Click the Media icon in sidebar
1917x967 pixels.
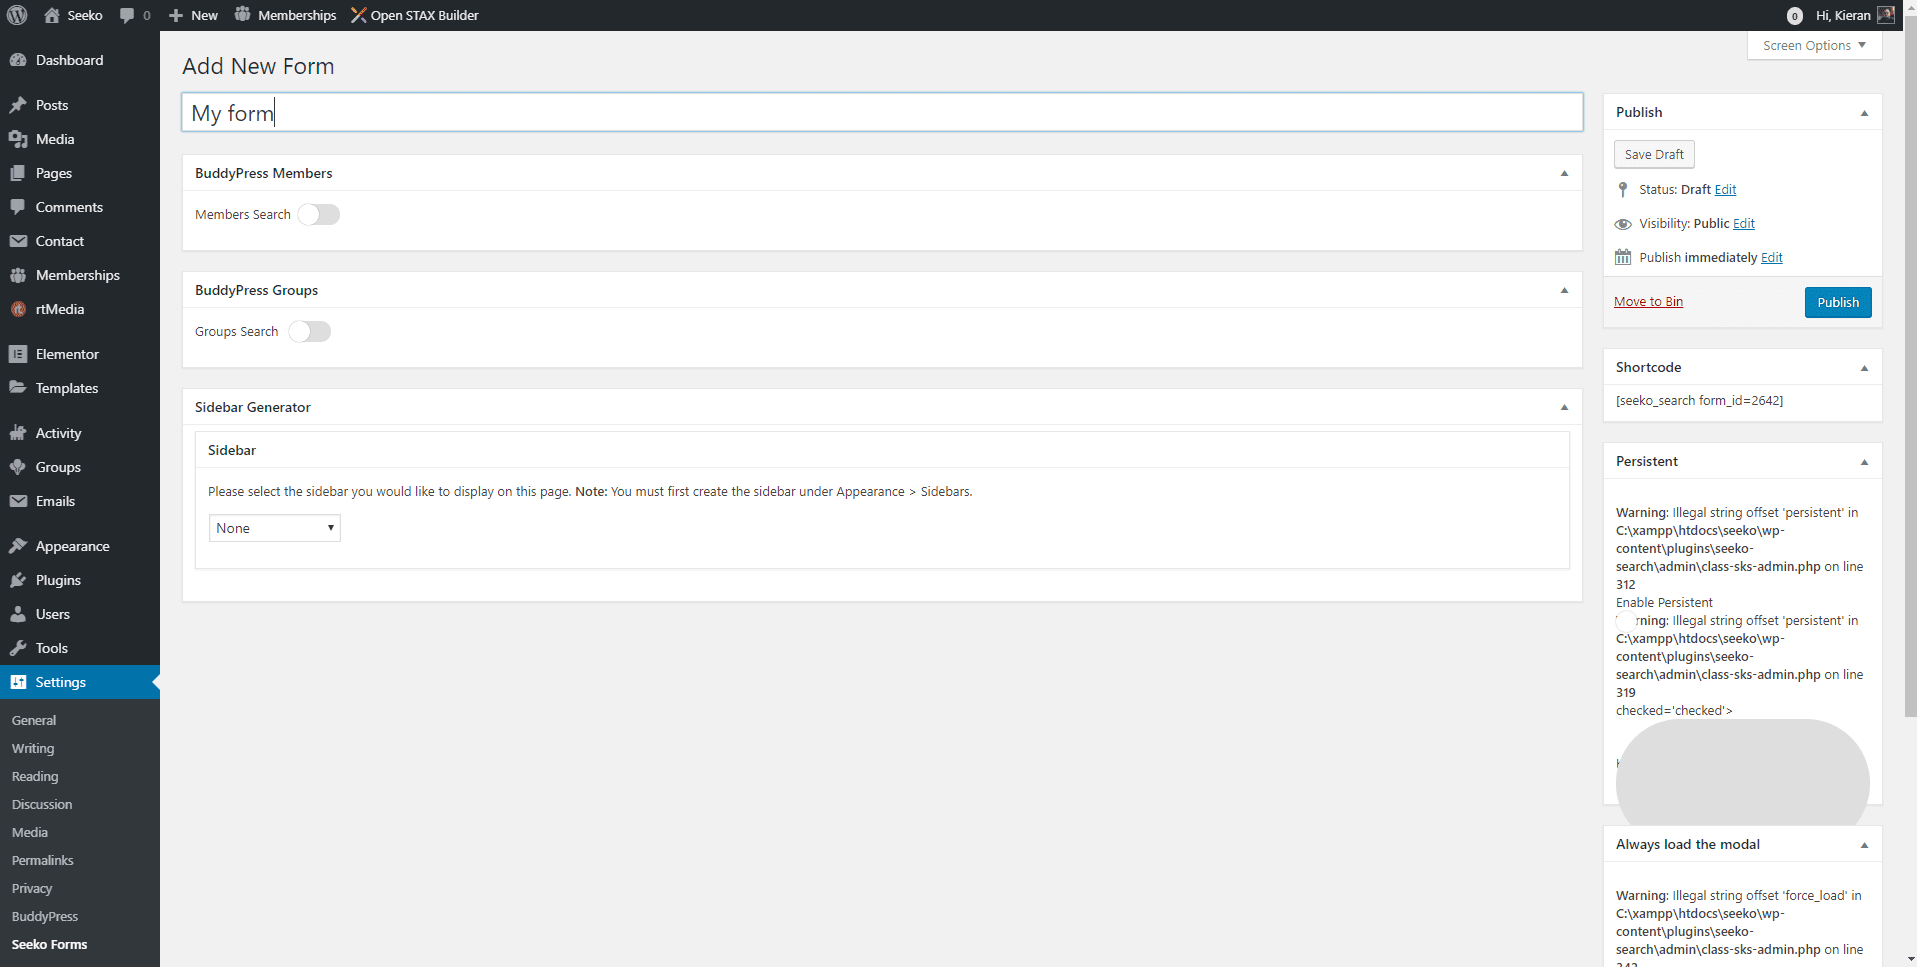pos(18,139)
